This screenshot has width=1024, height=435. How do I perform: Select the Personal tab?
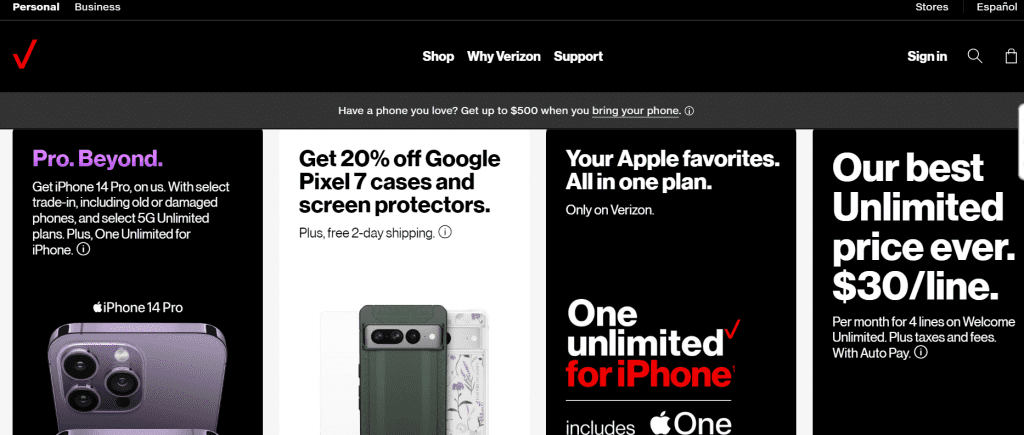pyautogui.click(x=36, y=7)
